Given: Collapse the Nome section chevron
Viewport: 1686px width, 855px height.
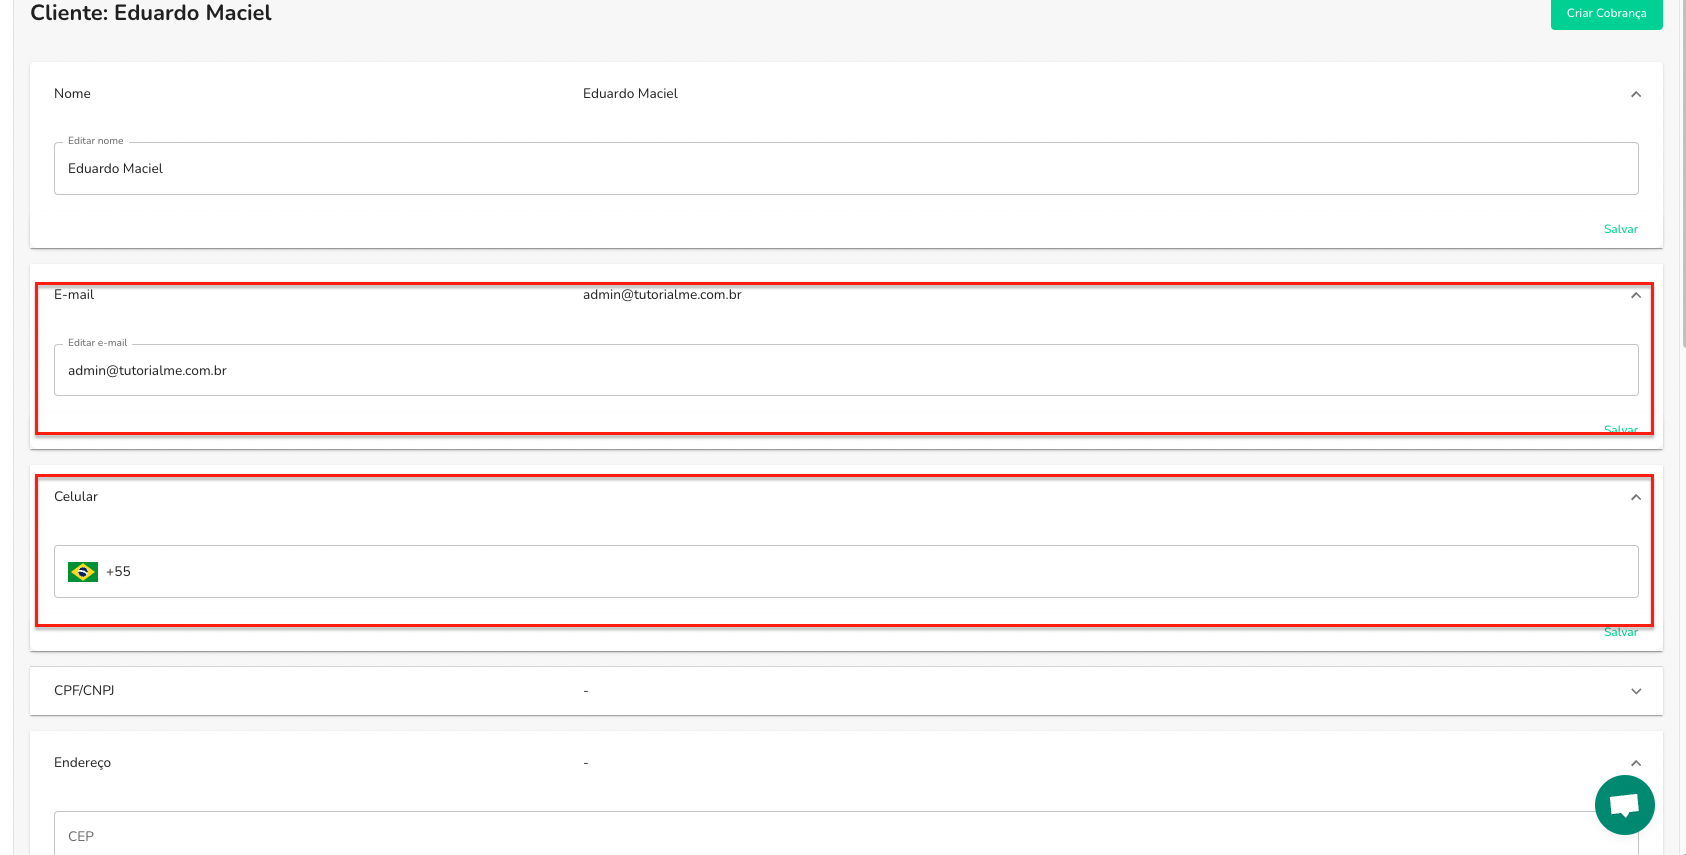Looking at the screenshot, I should click(1636, 94).
